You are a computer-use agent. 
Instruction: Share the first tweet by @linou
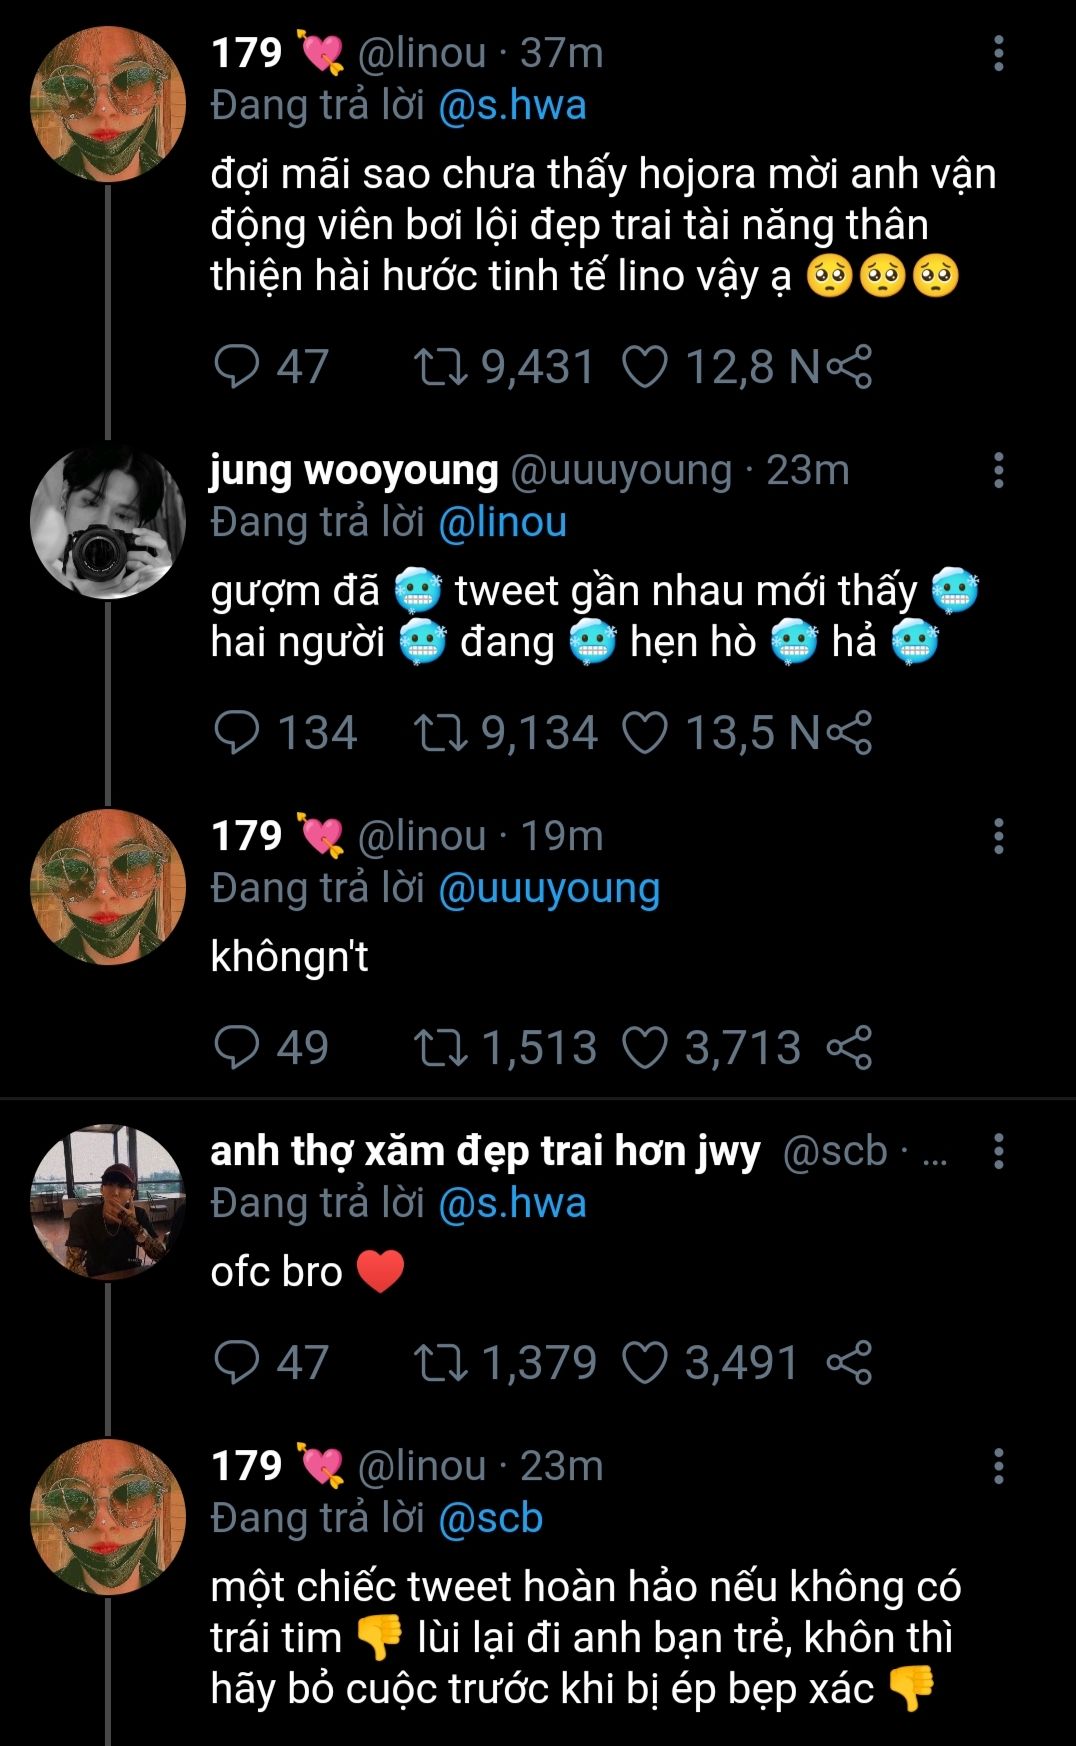tap(850, 367)
